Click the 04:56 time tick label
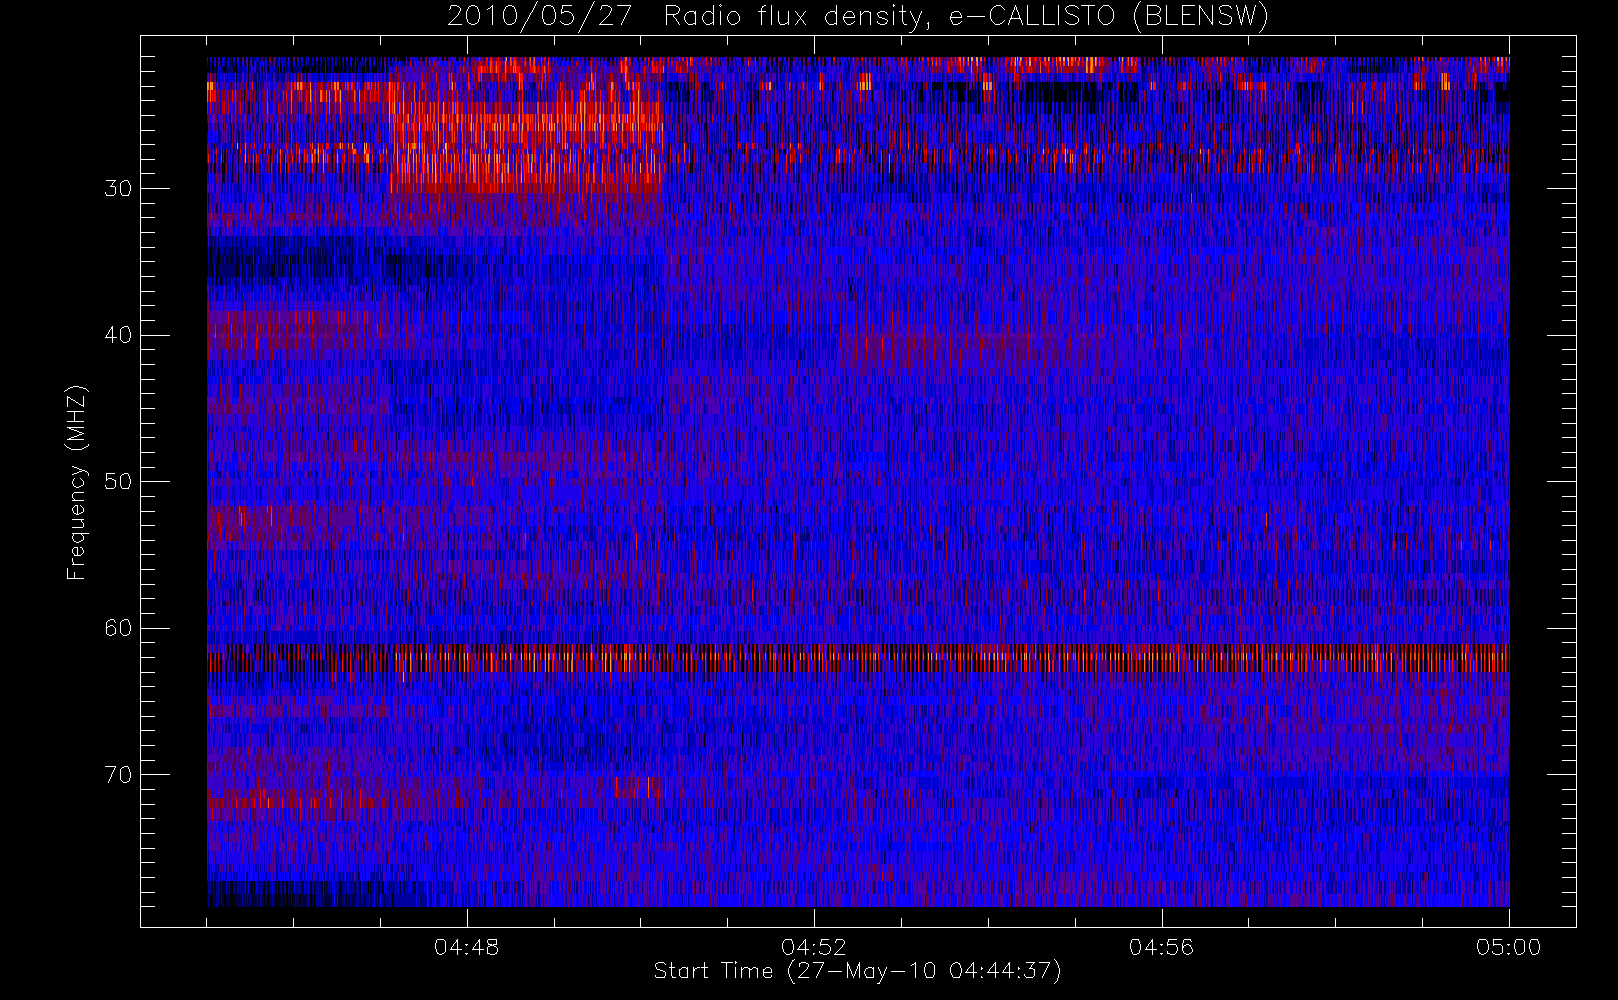1618x1000 pixels. click(x=1161, y=946)
